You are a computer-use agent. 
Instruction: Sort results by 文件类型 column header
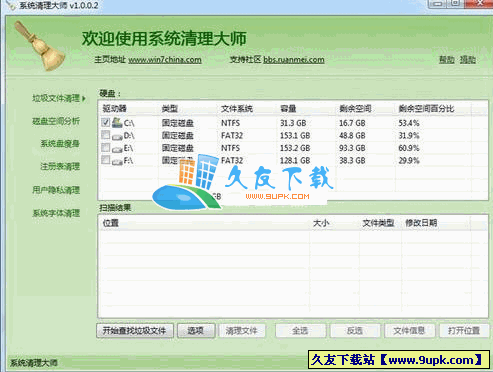pos(380,223)
